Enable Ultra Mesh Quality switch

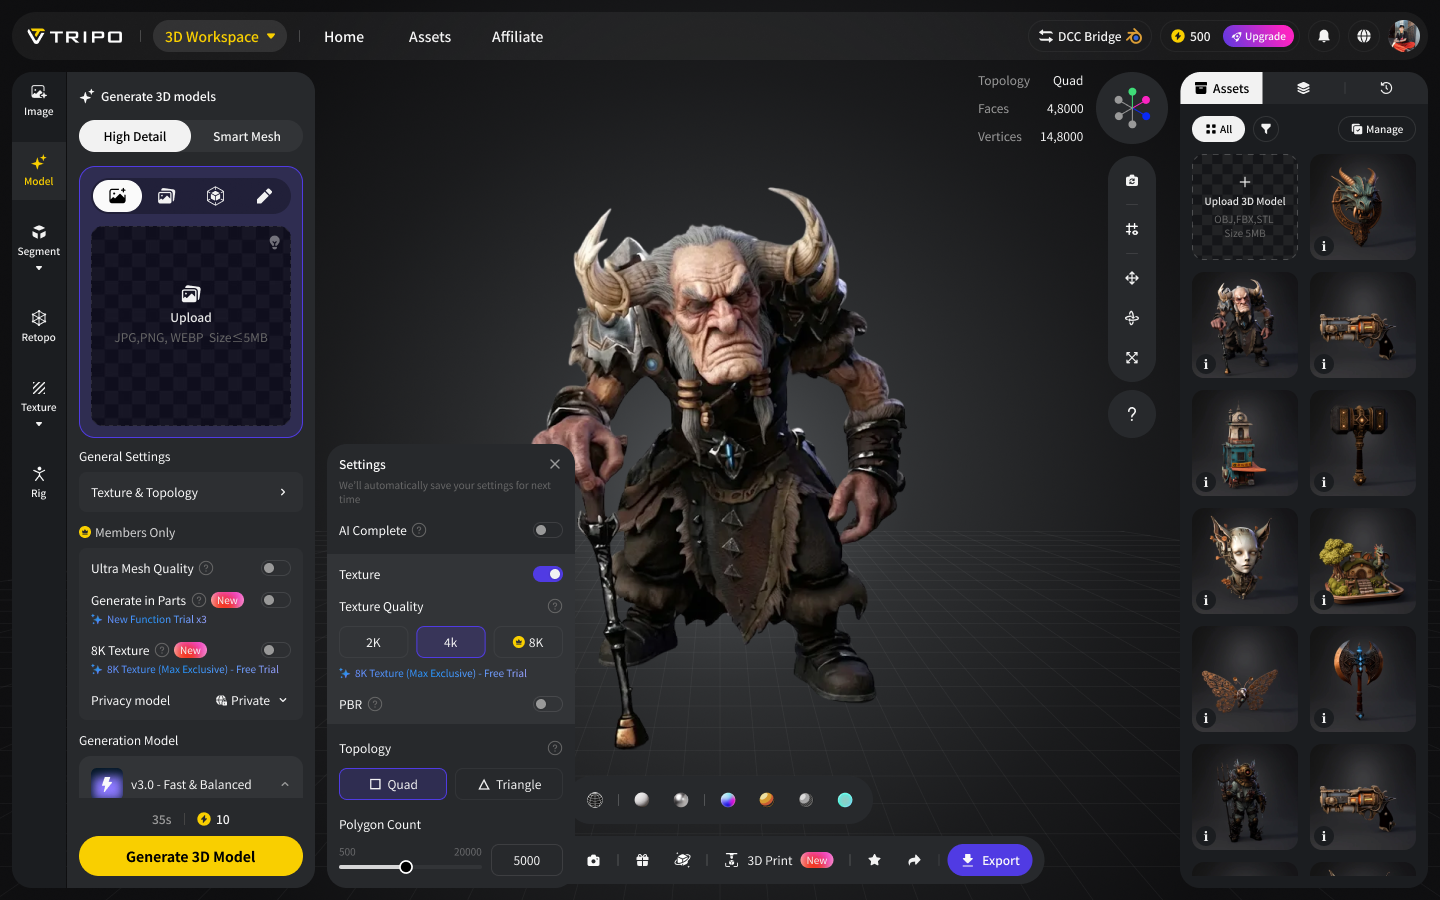[x=276, y=568]
